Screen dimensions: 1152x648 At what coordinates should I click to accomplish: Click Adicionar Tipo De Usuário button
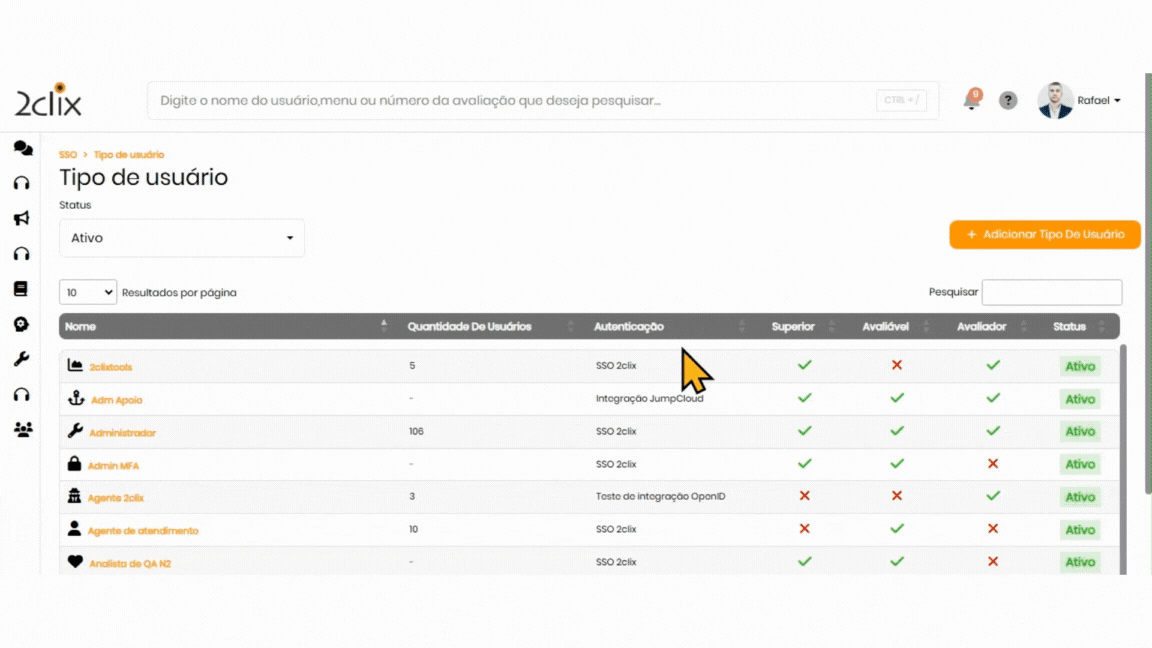point(1044,234)
